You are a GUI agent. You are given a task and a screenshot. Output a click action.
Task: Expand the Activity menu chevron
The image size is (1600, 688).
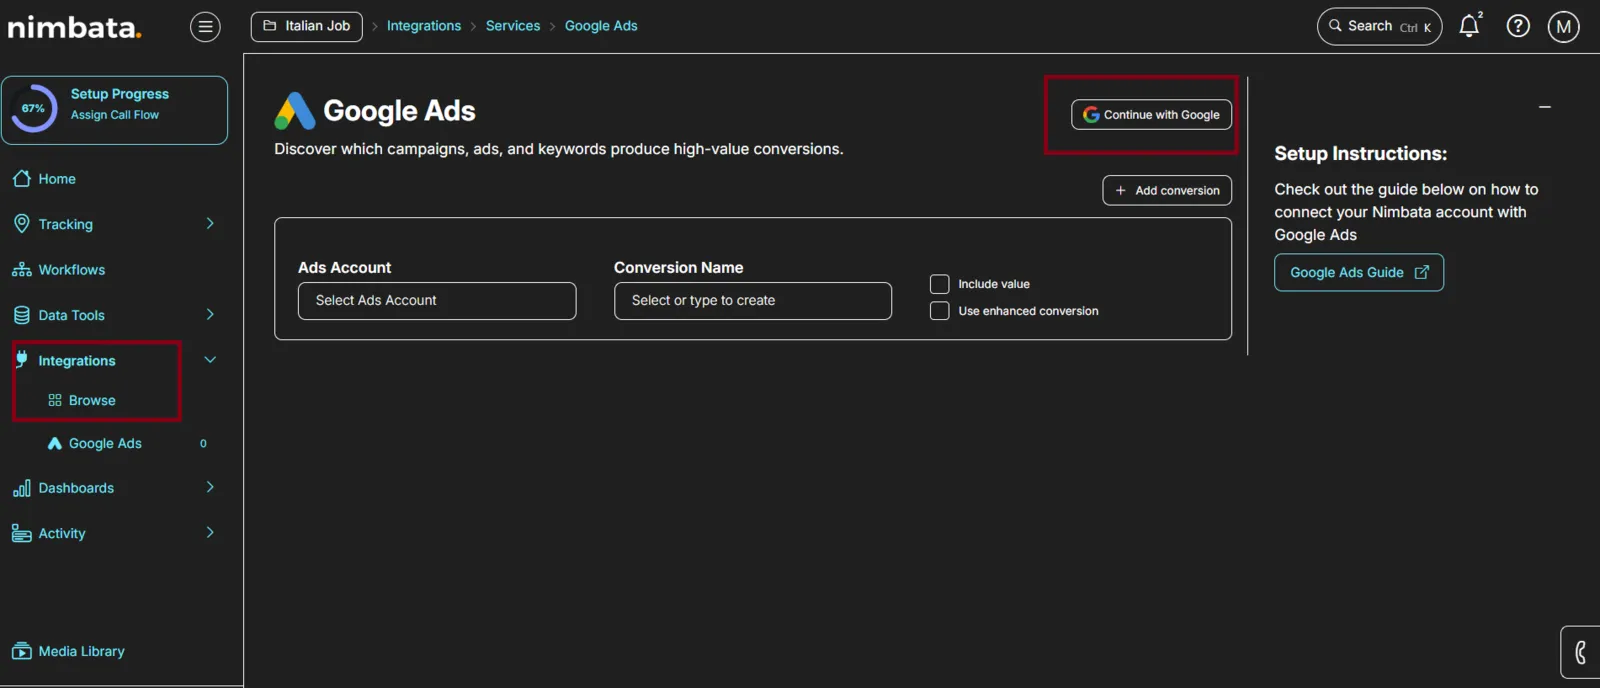click(210, 533)
